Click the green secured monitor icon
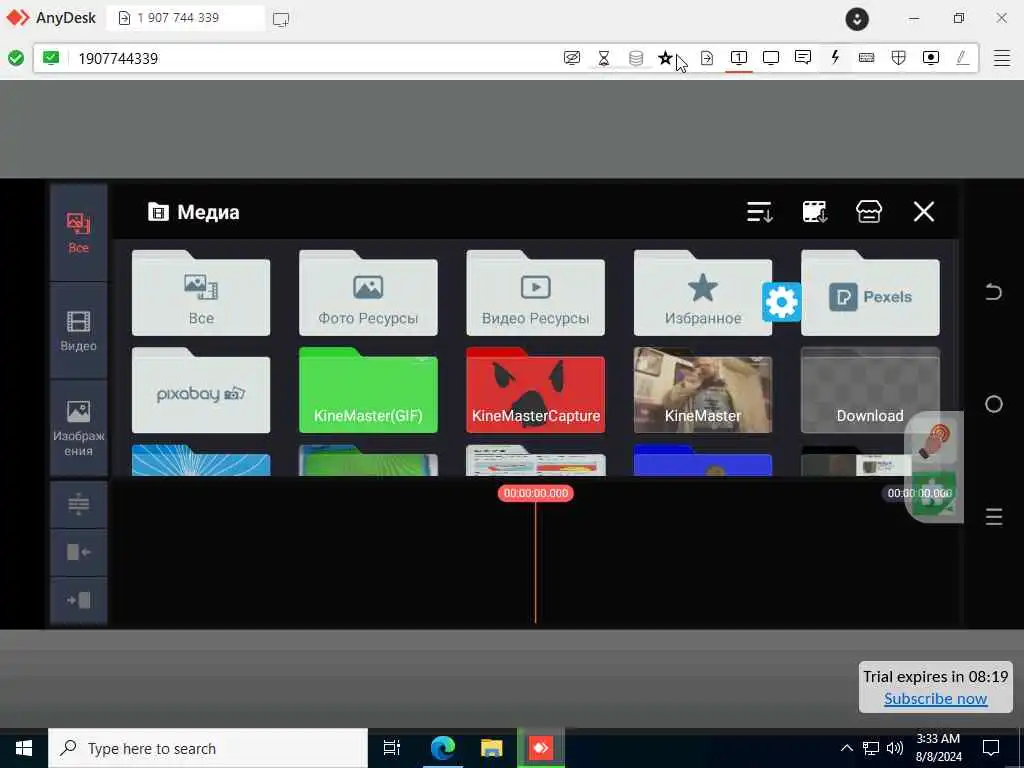 [51, 58]
